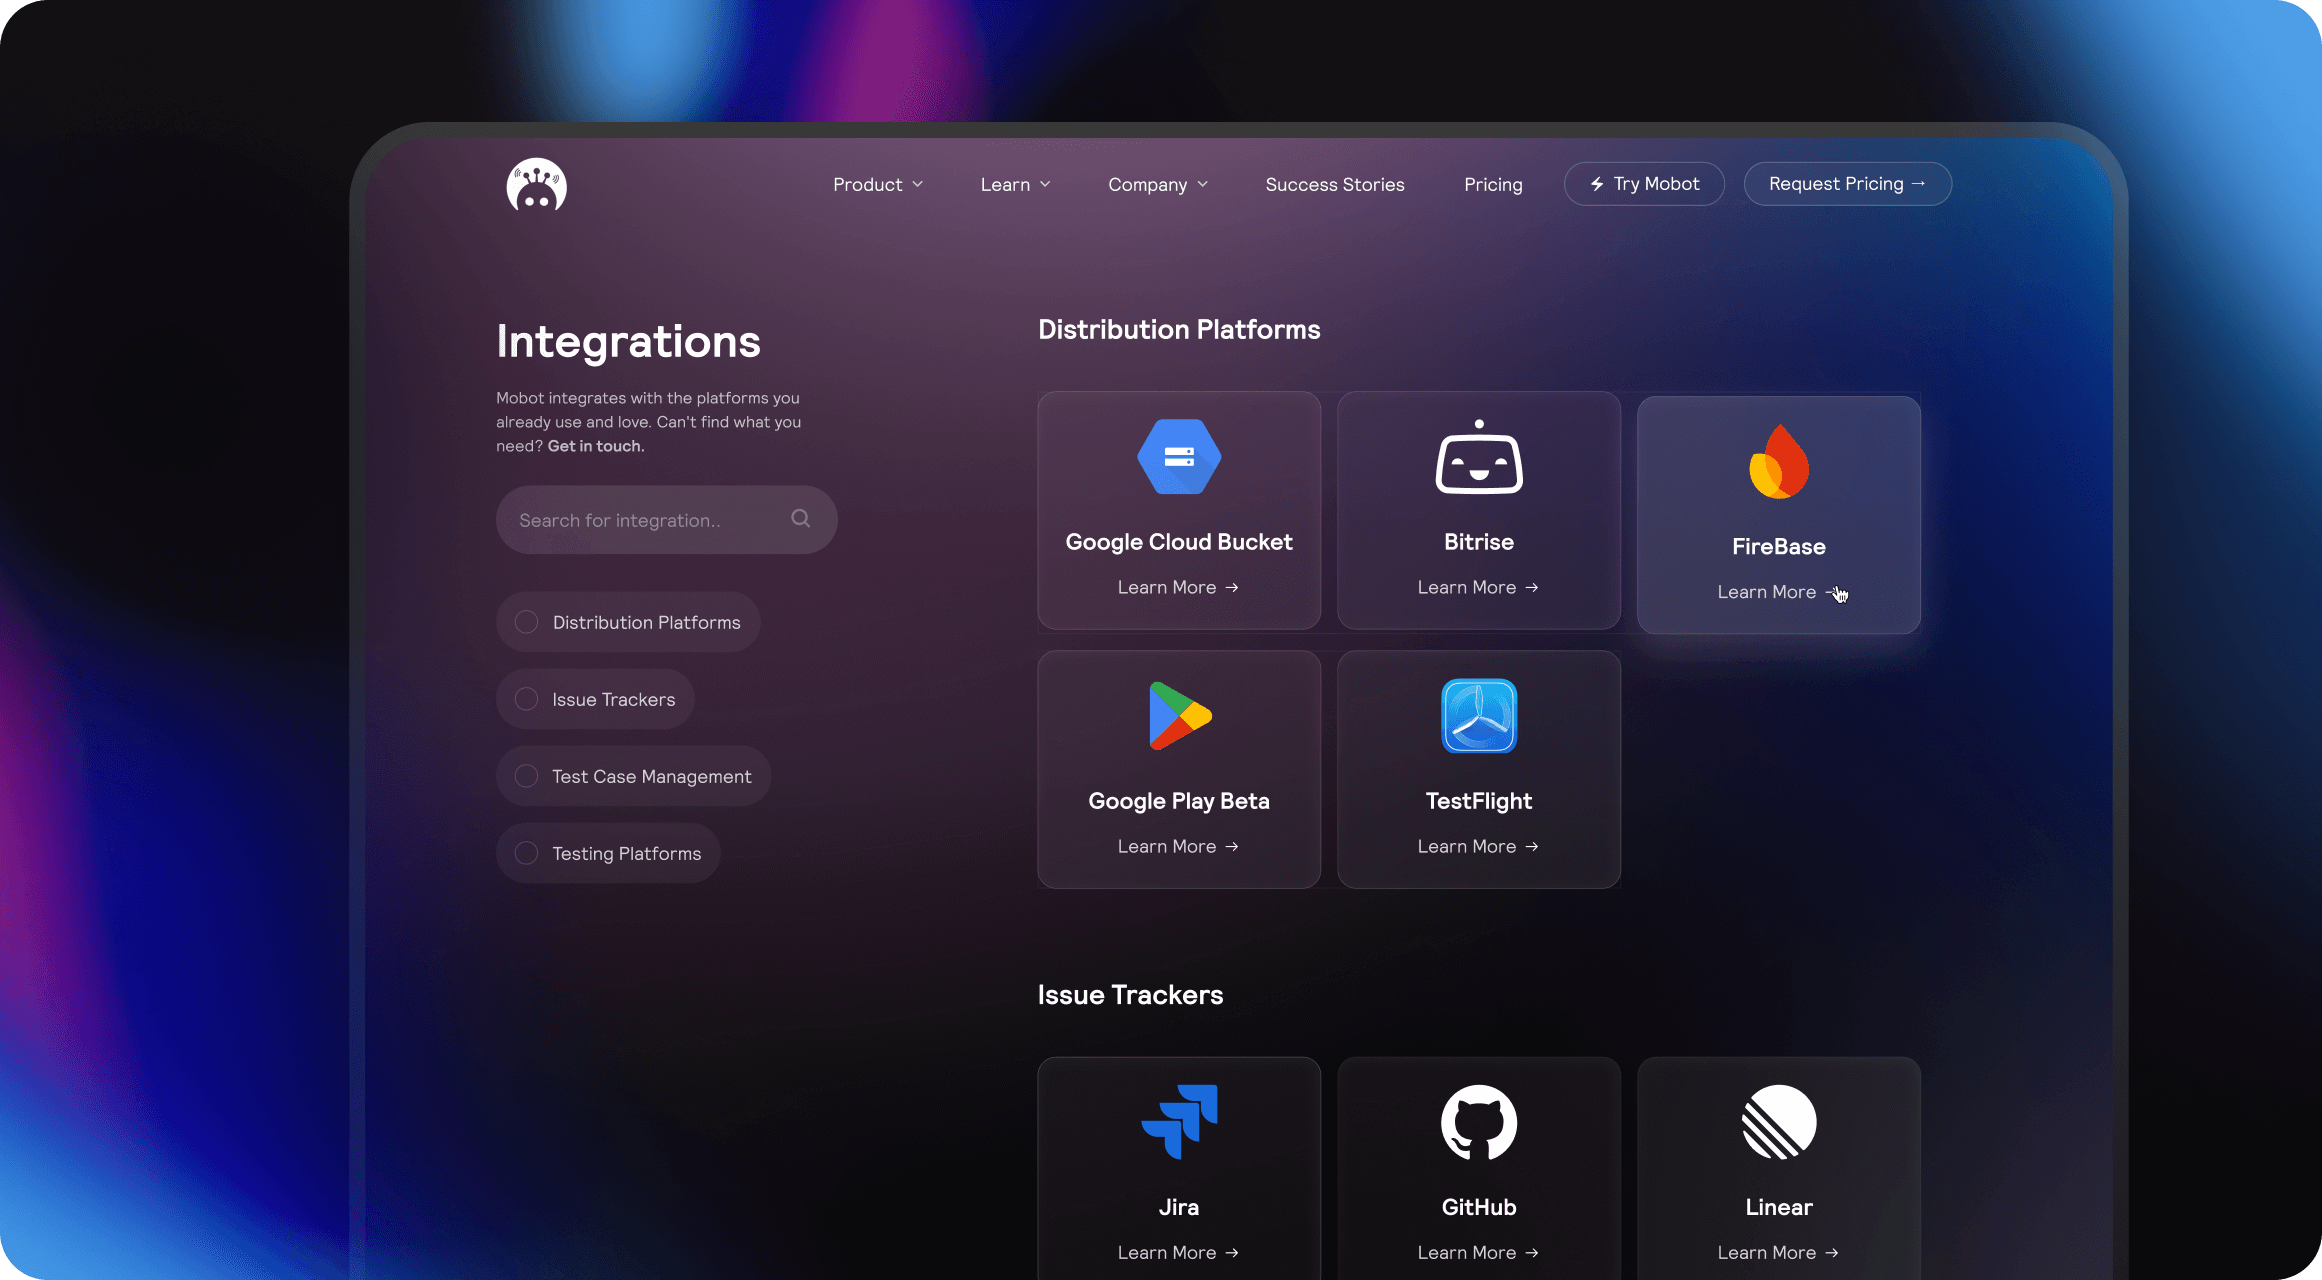Expand the Company dropdown menu
Screen dimensions: 2322x1280
point(1158,185)
